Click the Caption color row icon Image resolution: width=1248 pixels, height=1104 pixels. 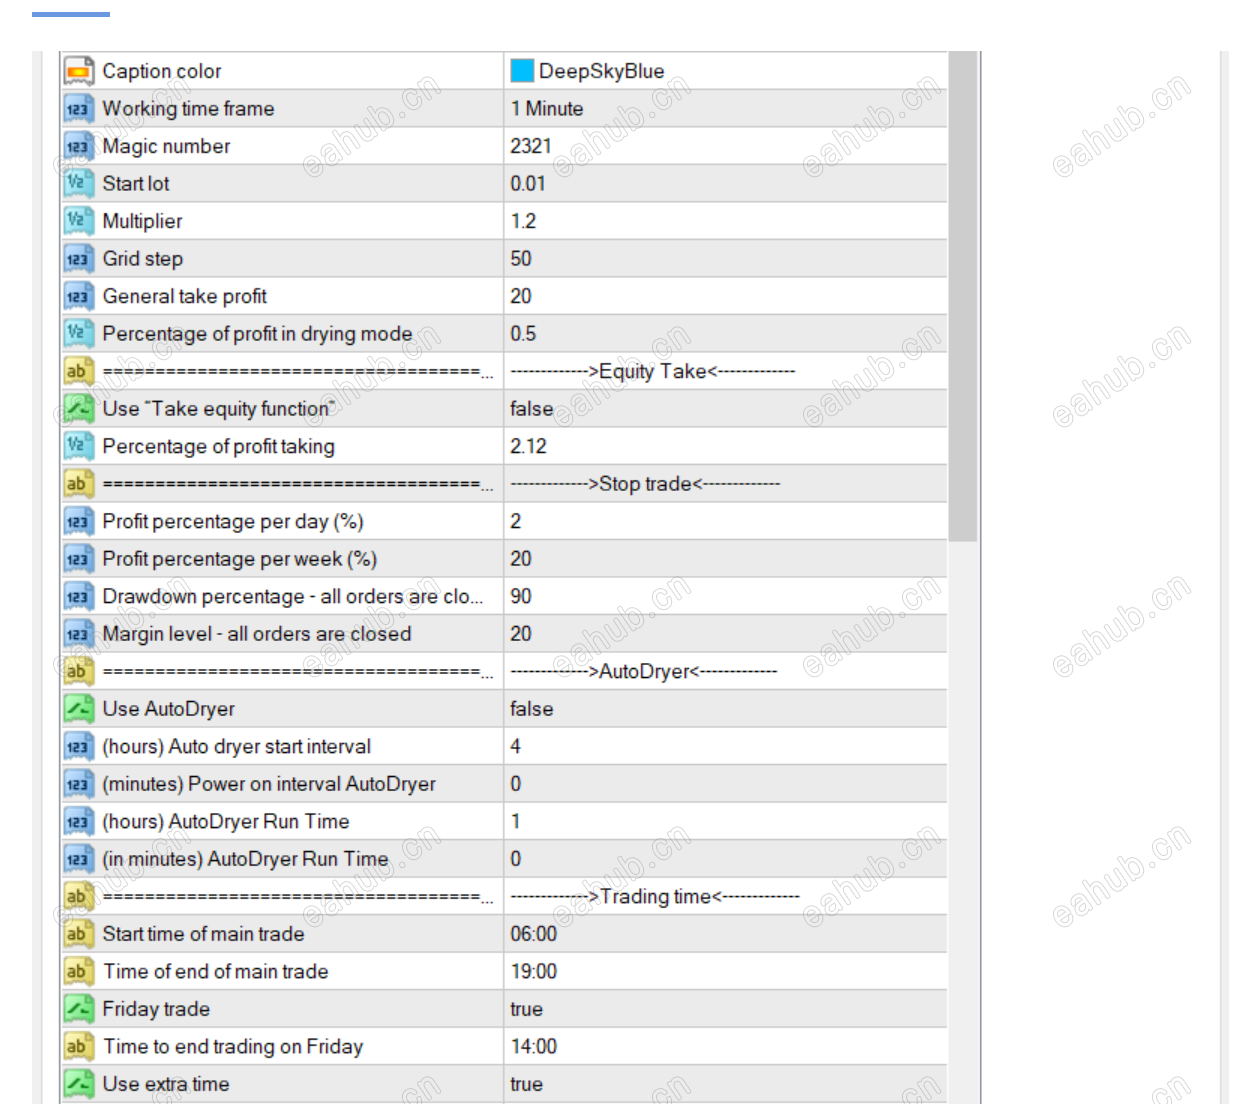pyautogui.click(x=78, y=71)
